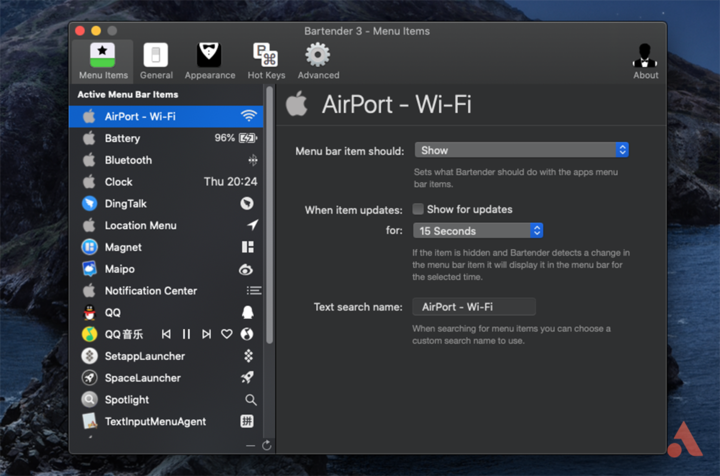Click the menu items list scrollbar
The width and height of the screenshot is (720, 476).
pos(267,200)
